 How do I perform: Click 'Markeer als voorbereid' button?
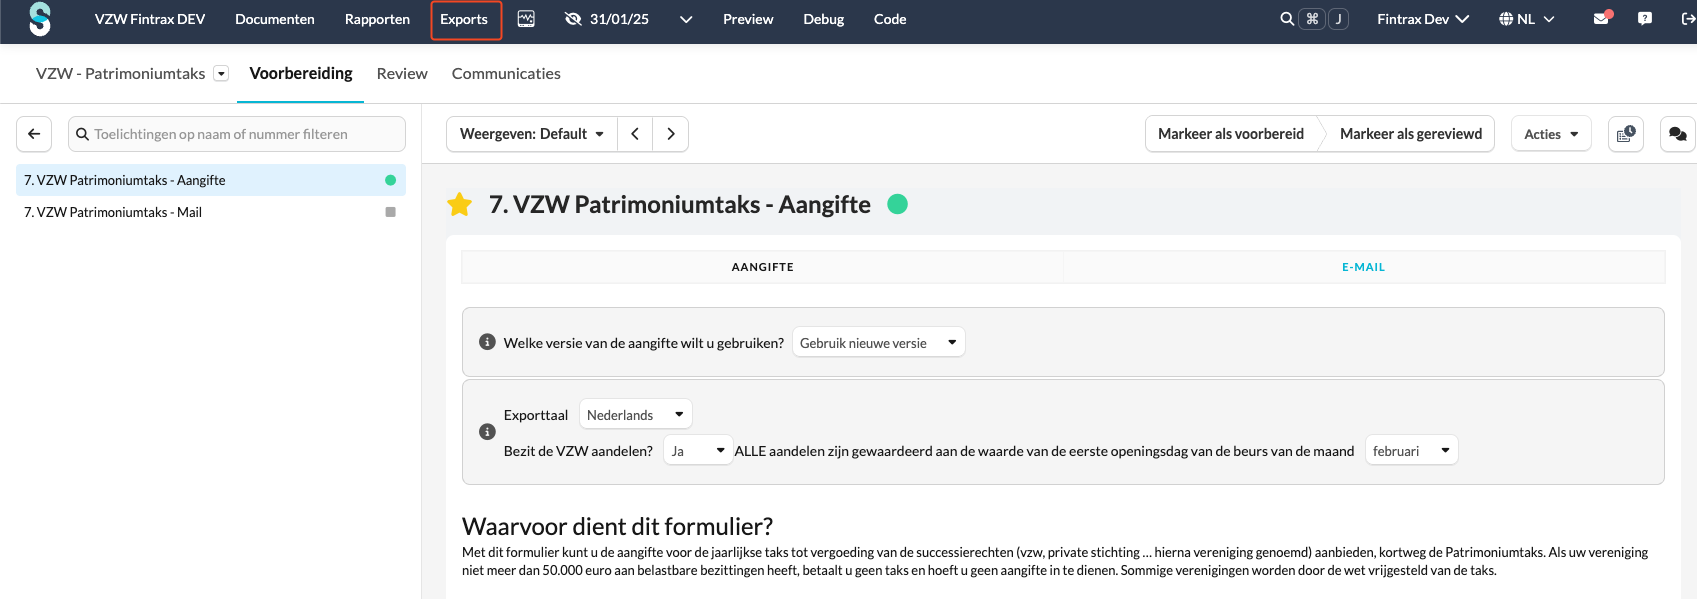coord(1230,134)
